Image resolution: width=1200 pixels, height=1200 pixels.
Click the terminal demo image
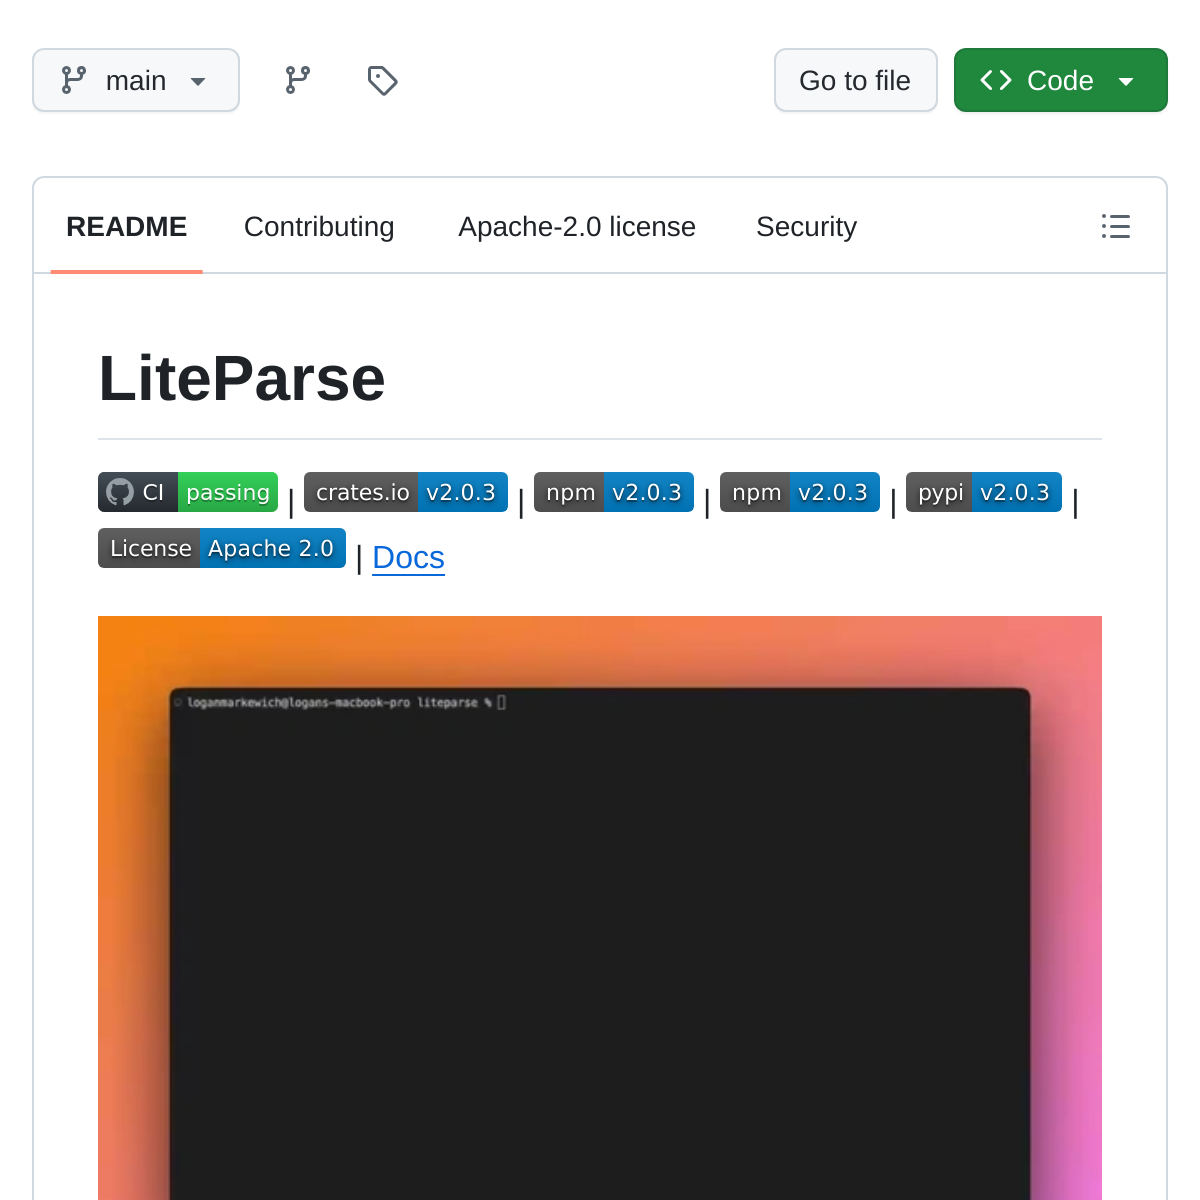pyautogui.click(x=600, y=908)
